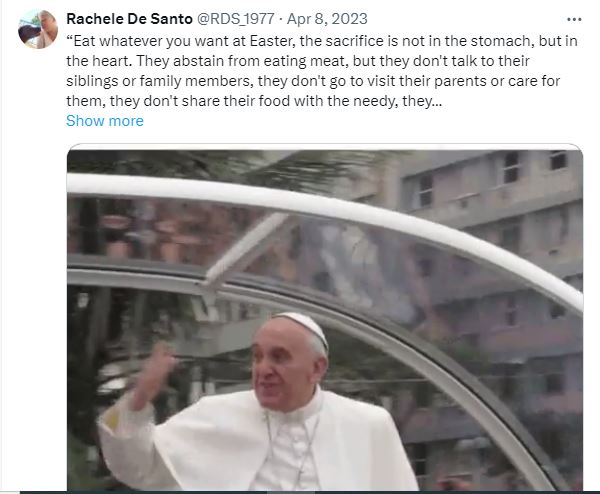Click the white skullcap in the photo
Image resolution: width=600 pixels, height=494 pixels.
point(302,325)
